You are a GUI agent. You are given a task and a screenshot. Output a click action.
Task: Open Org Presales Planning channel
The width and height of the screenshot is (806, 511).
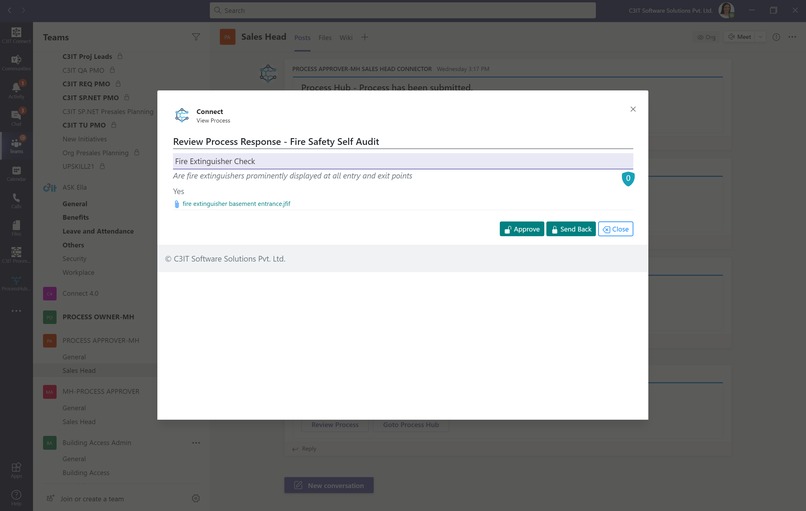tap(95, 153)
